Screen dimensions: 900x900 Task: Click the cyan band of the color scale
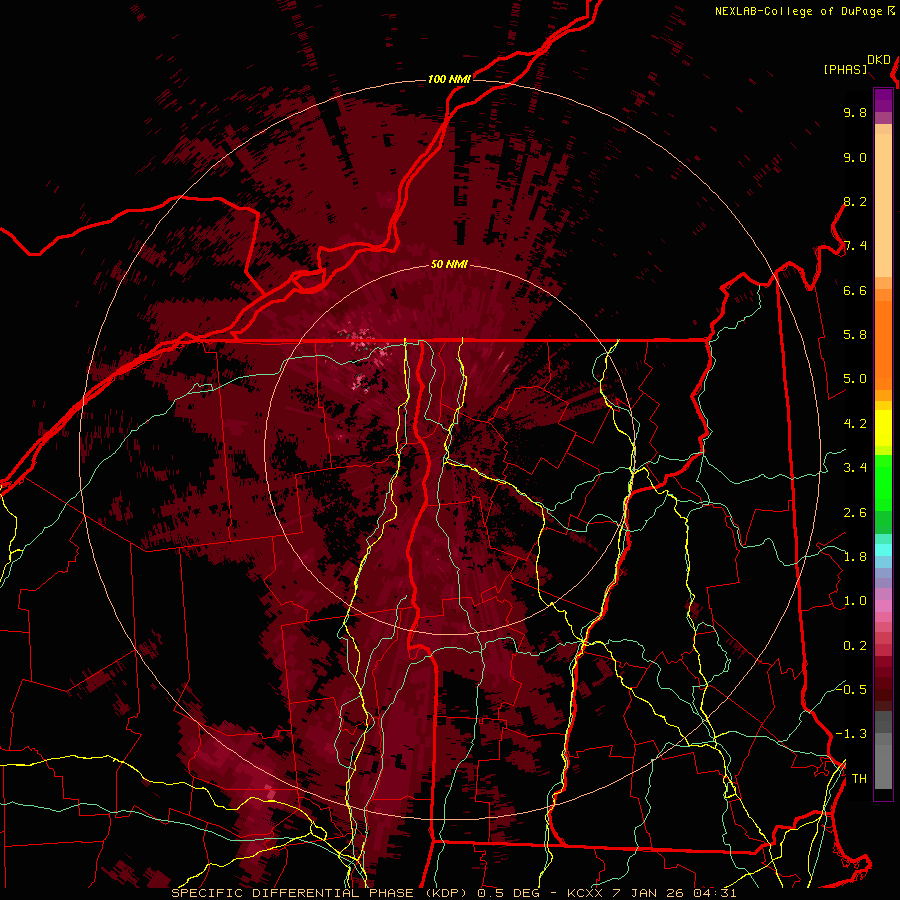click(883, 550)
